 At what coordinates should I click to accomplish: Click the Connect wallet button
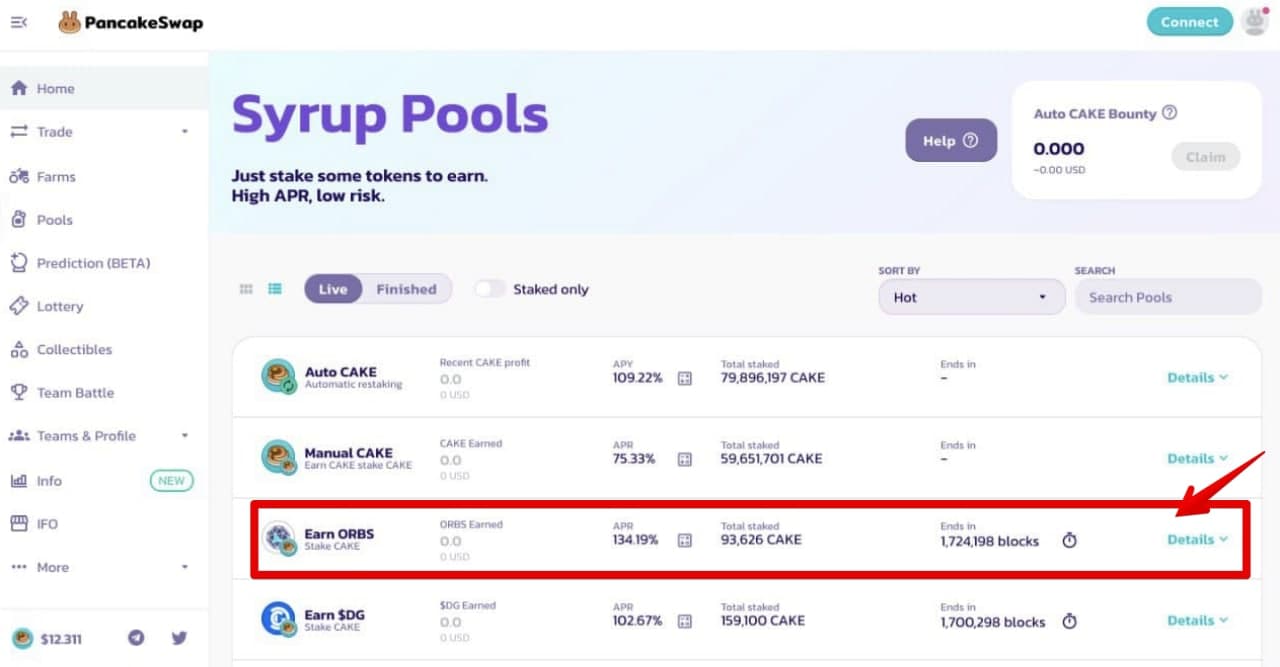click(x=1190, y=22)
